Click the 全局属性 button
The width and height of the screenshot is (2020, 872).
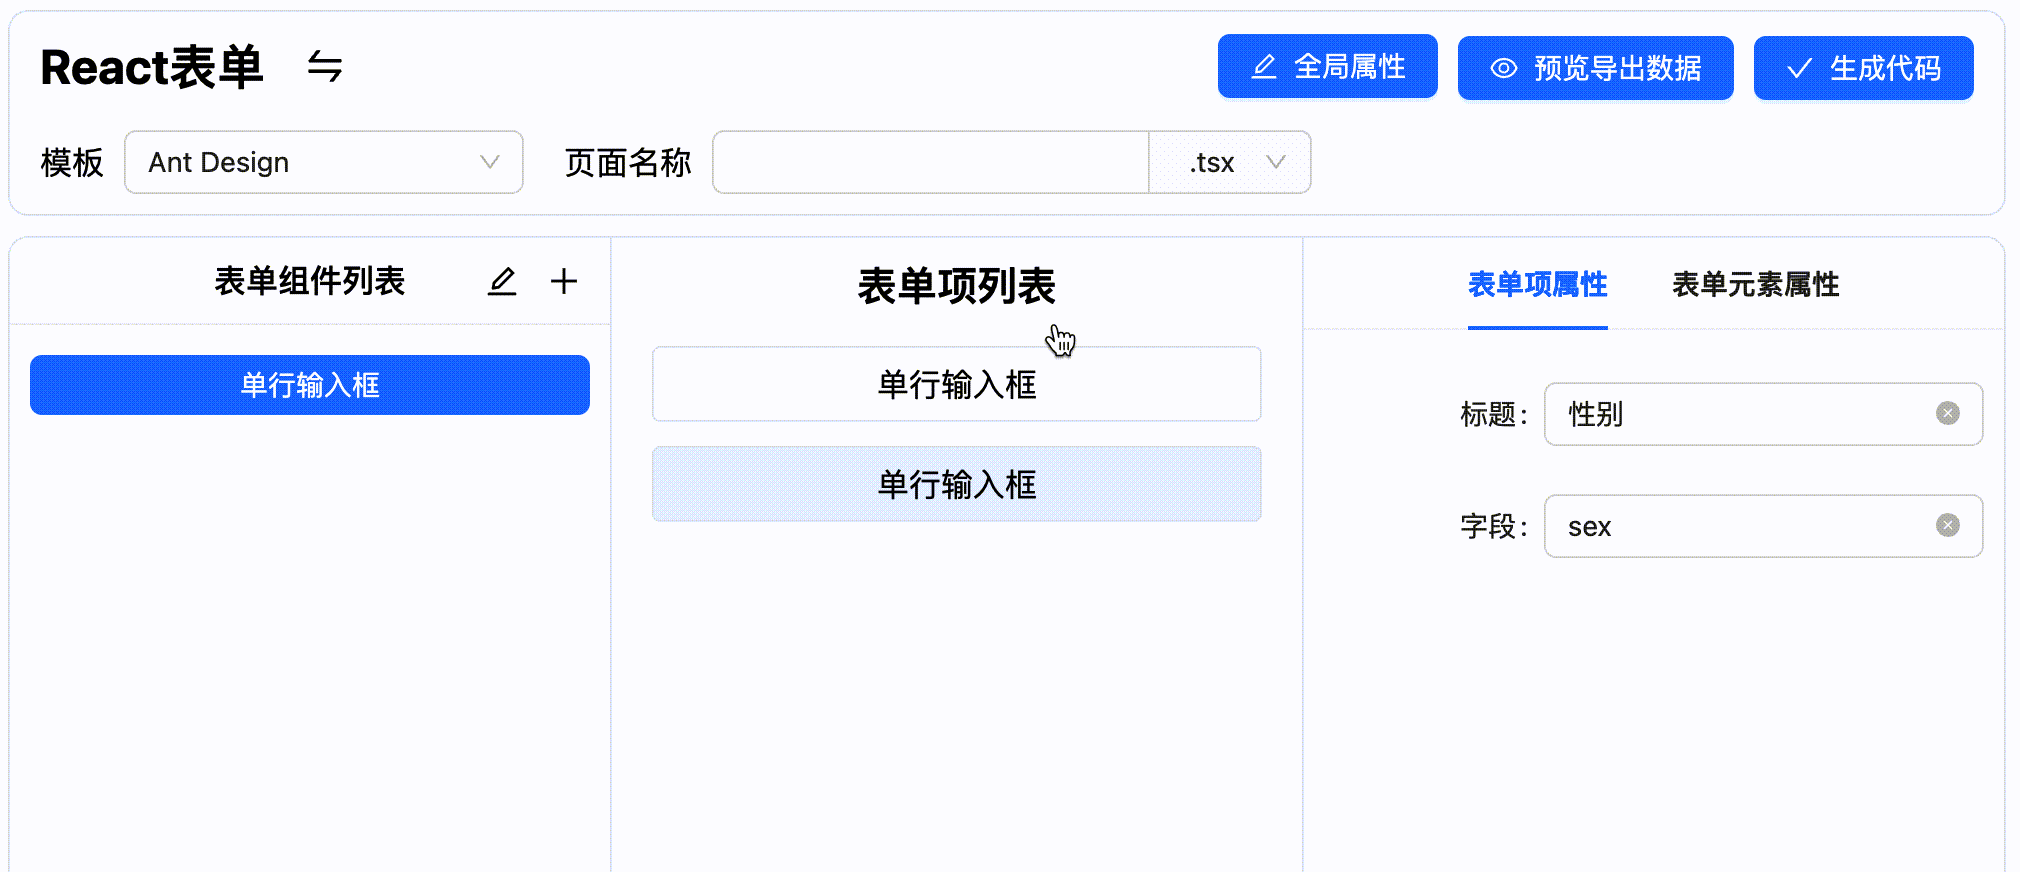point(1327,66)
